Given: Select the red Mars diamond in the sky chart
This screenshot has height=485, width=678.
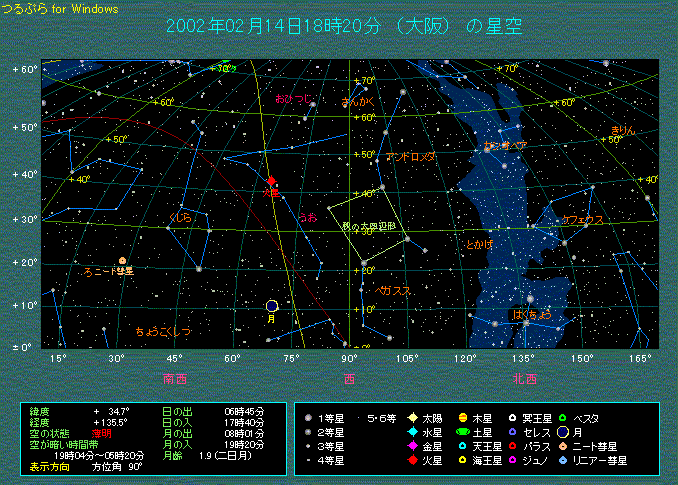Looking at the screenshot, I should tap(271, 182).
